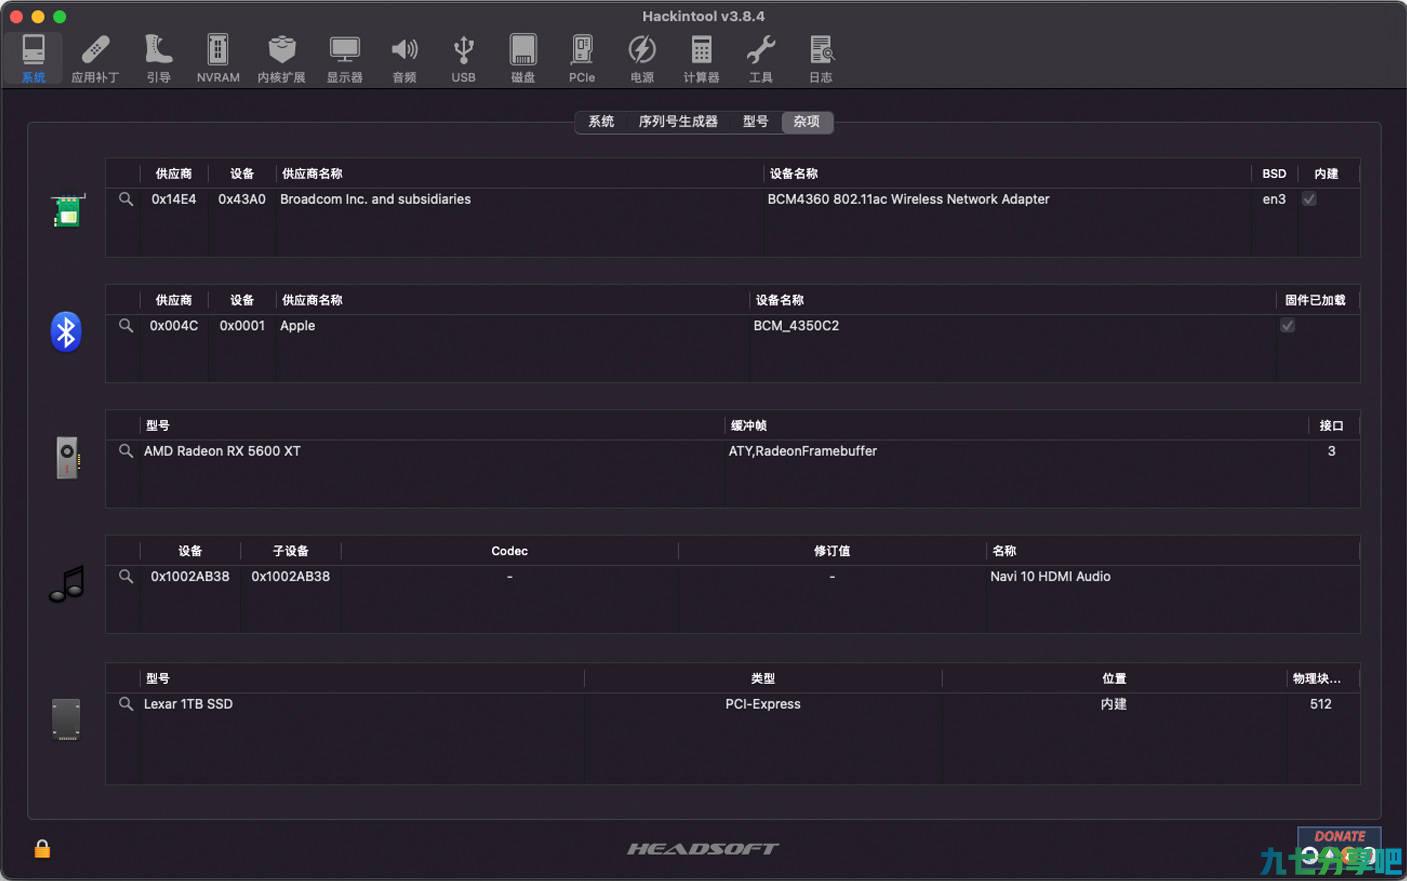Click the 修订值 column header
The height and width of the screenshot is (881, 1407).
(x=832, y=551)
